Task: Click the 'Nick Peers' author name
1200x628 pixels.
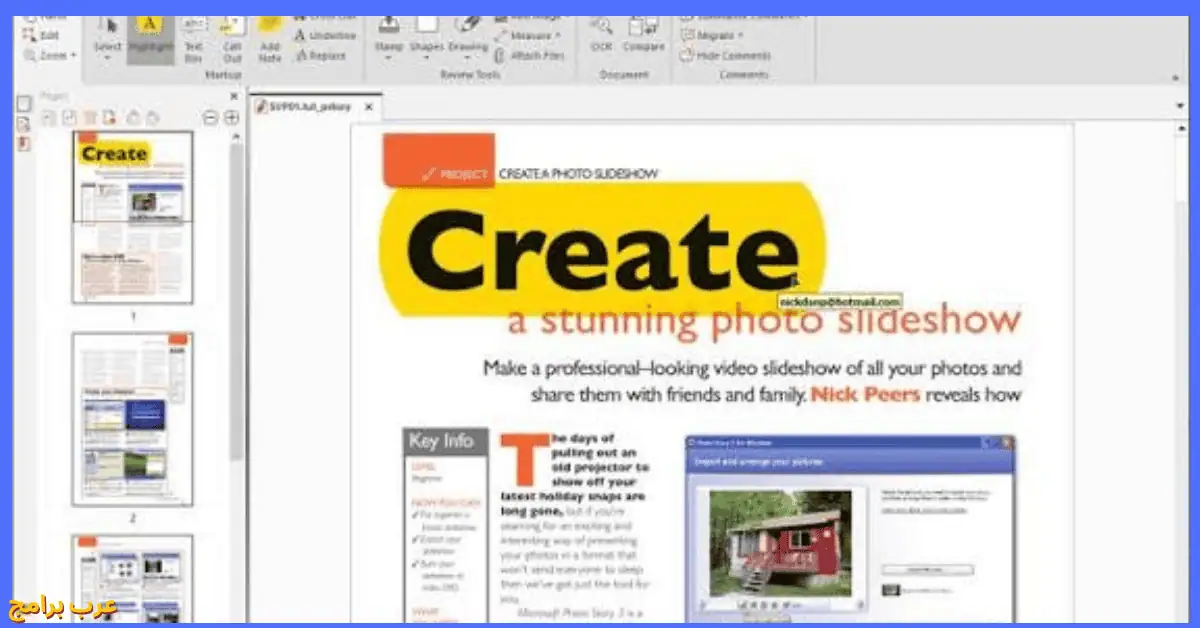Action: click(x=865, y=395)
